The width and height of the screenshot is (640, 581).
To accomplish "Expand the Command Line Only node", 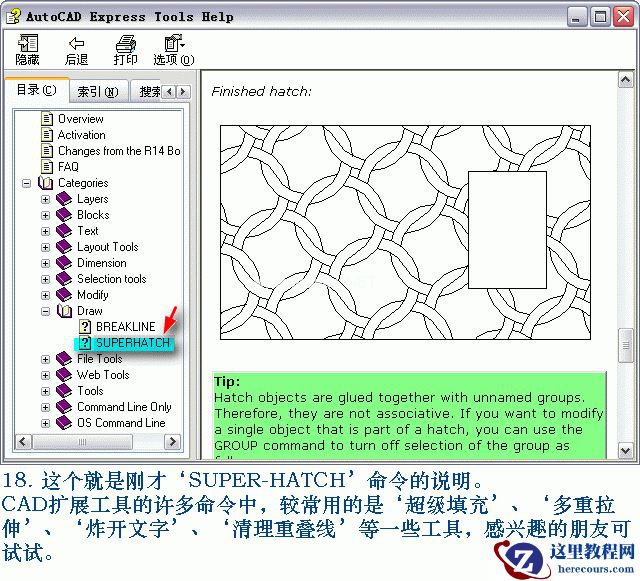I will [x=46, y=407].
